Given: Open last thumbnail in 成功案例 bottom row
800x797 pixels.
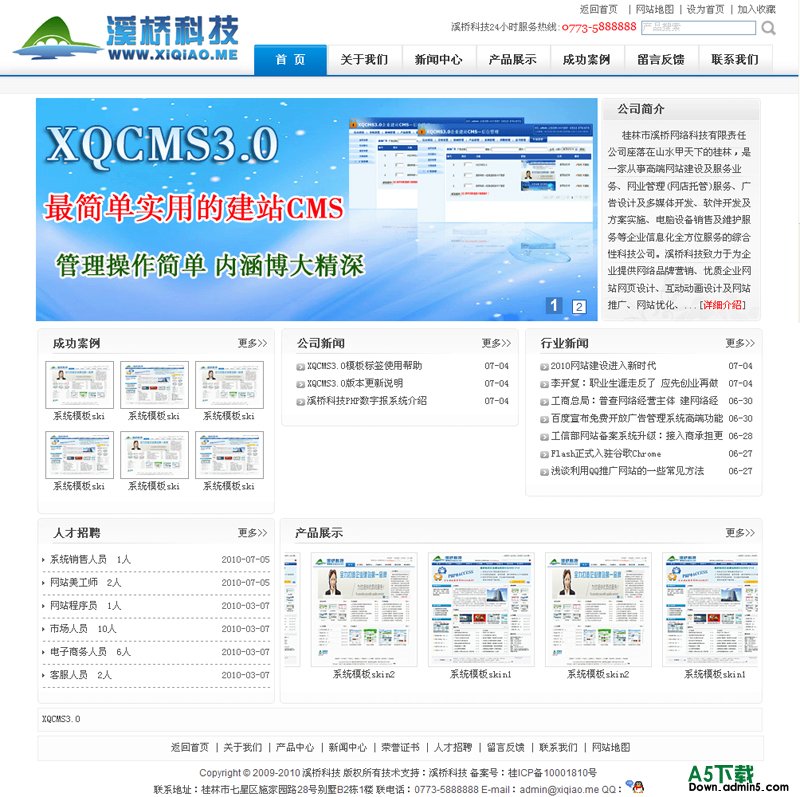Looking at the screenshot, I should (x=229, y=455).
